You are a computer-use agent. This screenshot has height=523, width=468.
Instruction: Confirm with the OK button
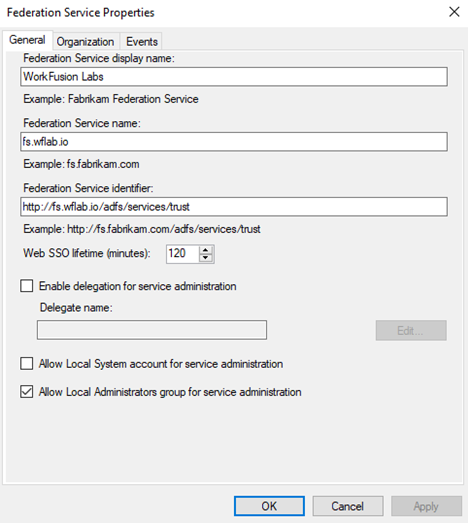pyautogui.click(x=269, y=506)
